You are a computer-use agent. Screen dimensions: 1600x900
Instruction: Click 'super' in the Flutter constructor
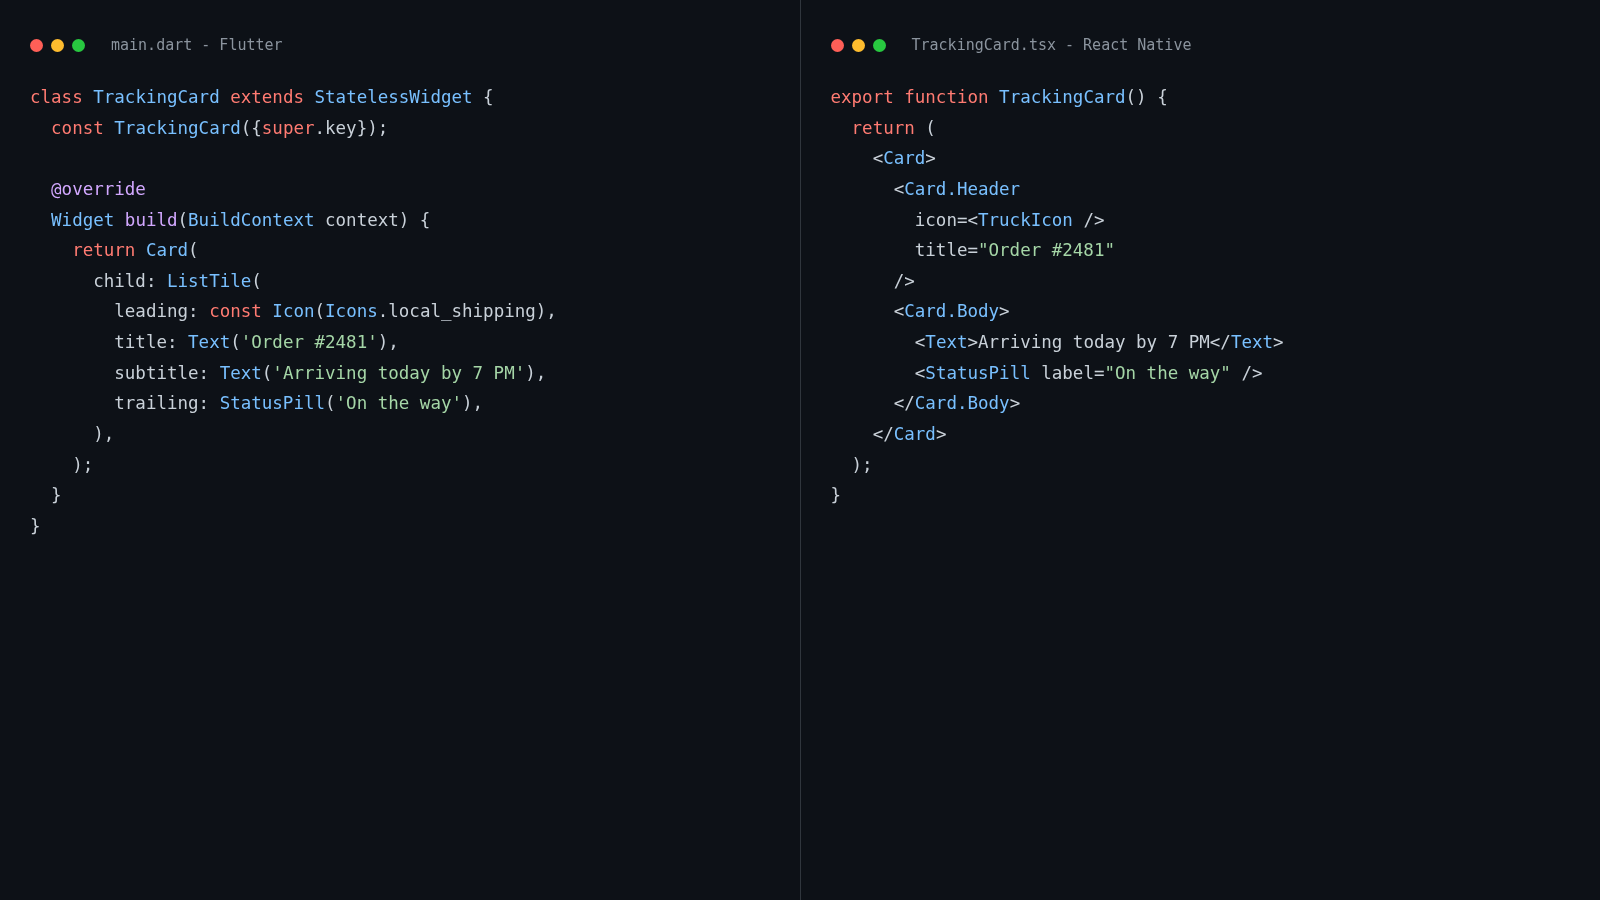click(x=288, y=128)
